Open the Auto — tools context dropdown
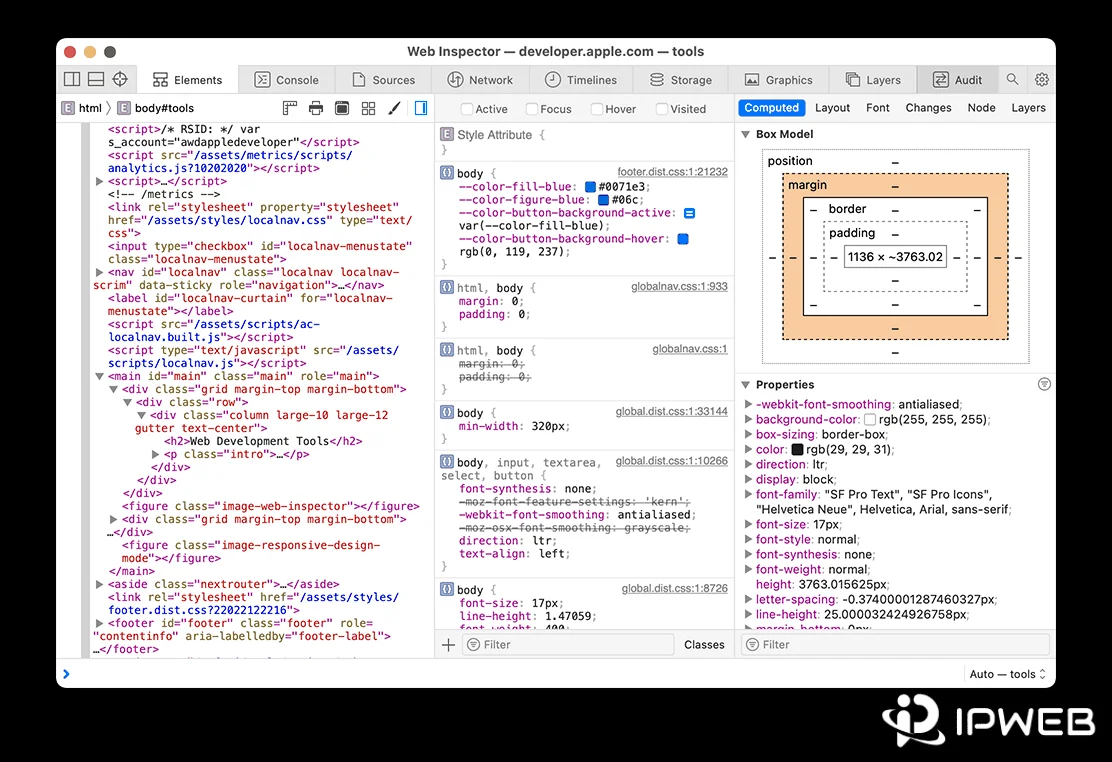This screenshot has width=1112, height=762. [x=1008, y=674]
